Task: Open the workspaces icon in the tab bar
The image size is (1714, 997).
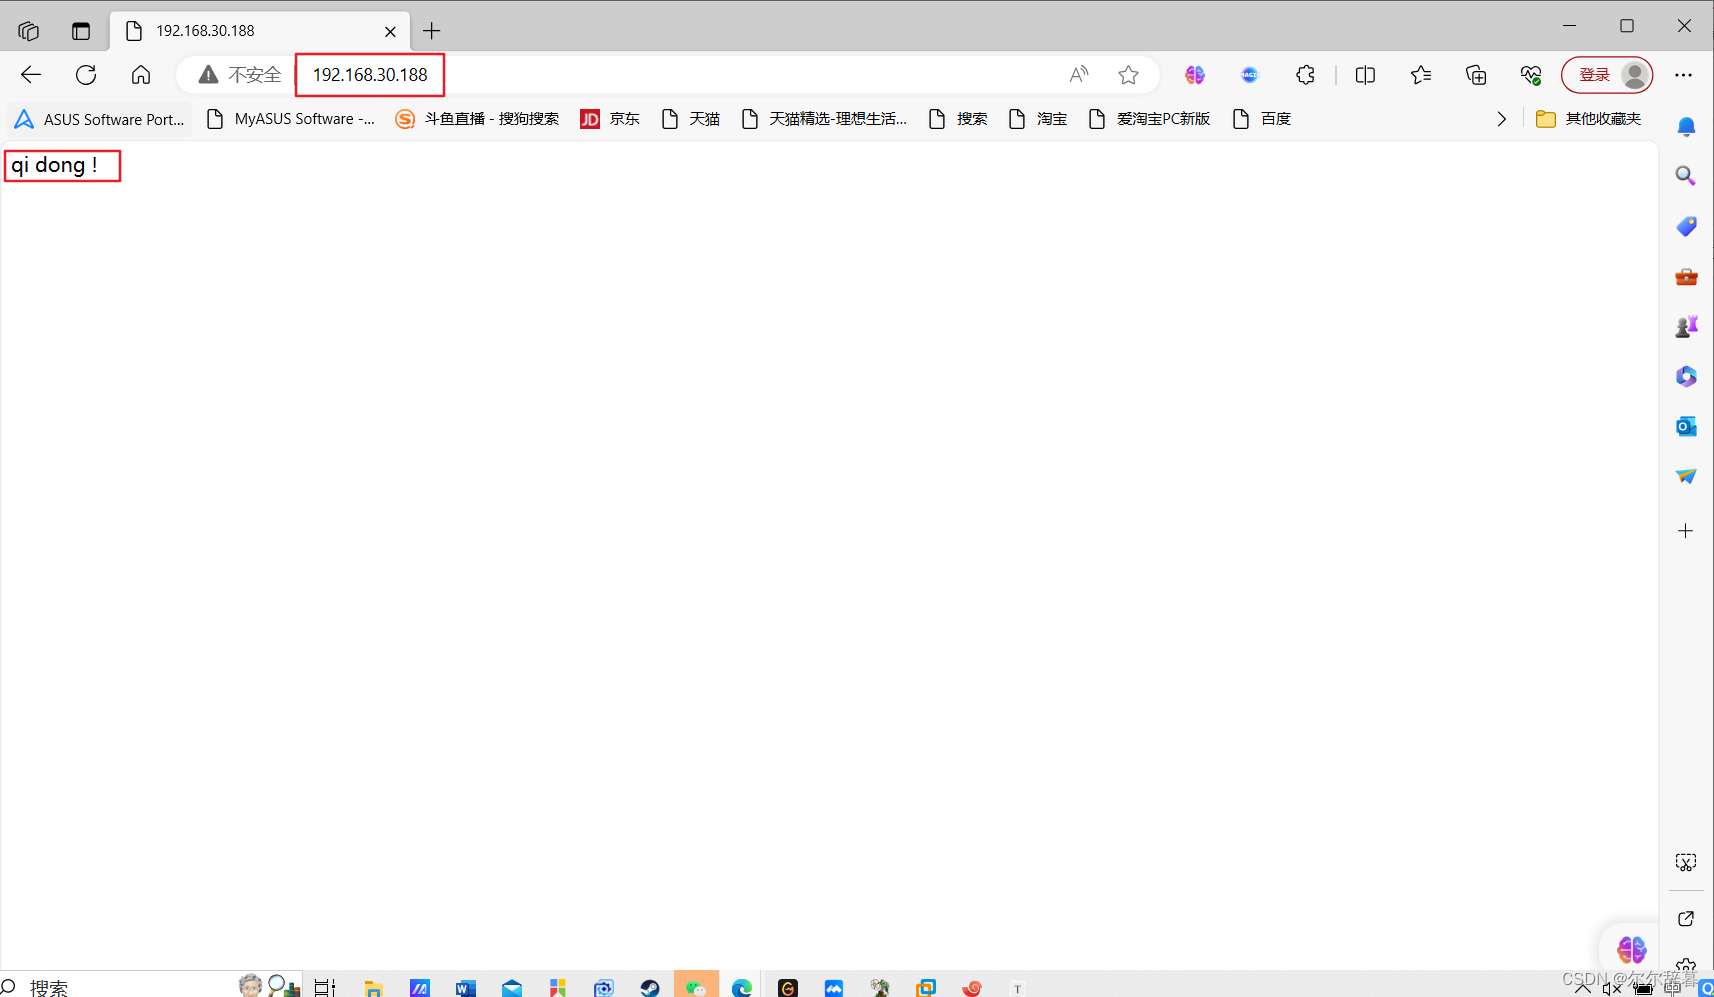Action: pos(28,31)
